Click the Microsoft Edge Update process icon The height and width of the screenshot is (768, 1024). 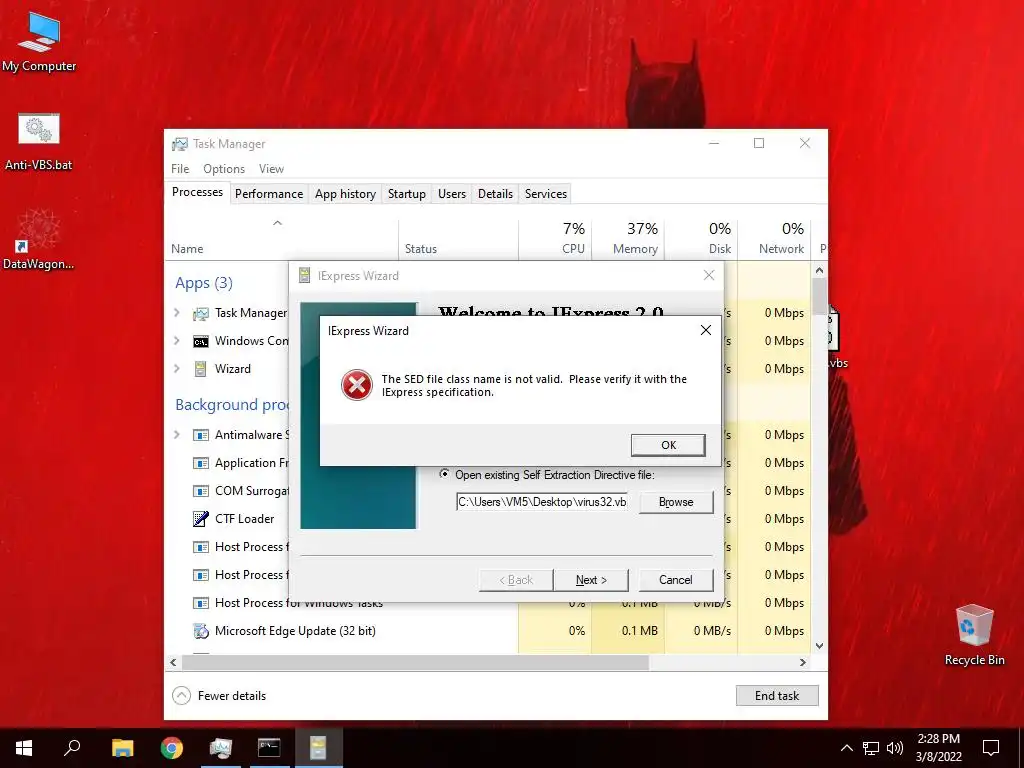200,631
